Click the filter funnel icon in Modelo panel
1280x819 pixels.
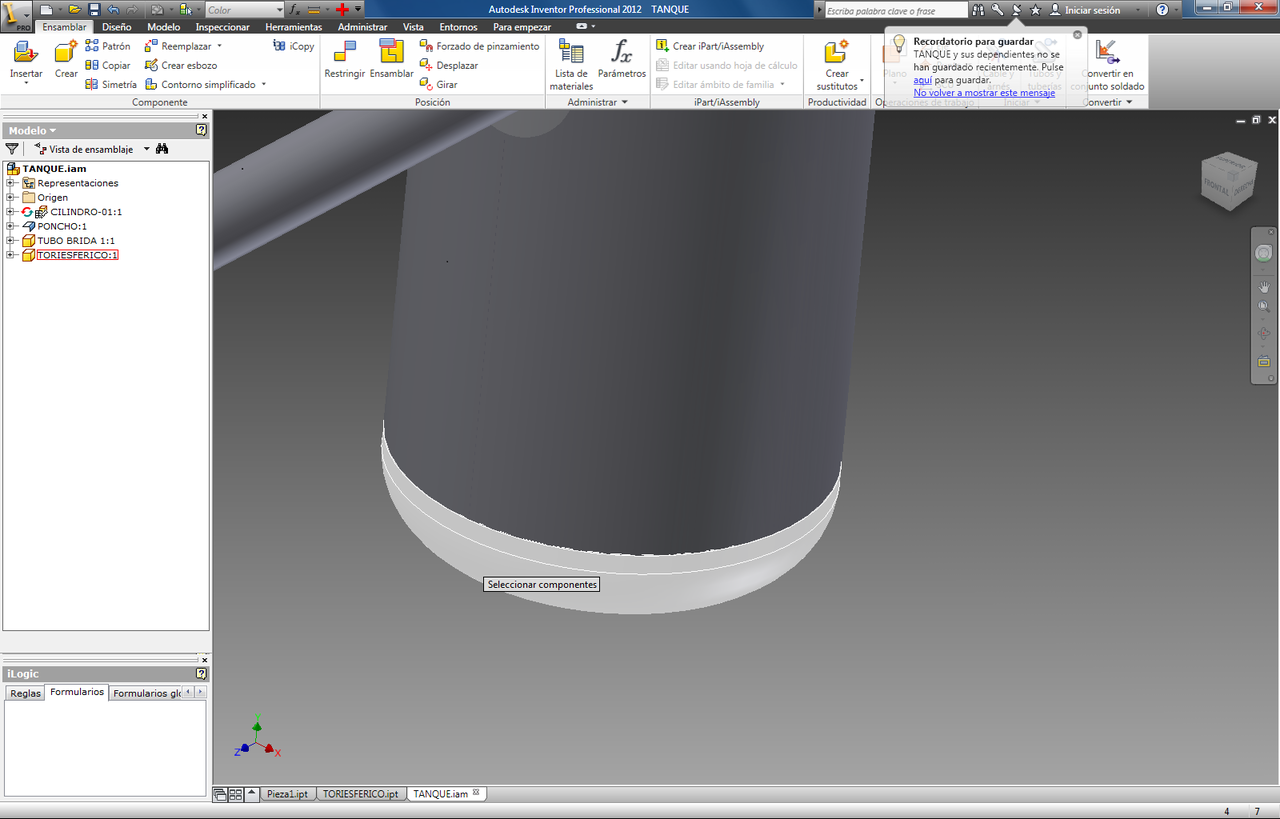click(12, 149)
